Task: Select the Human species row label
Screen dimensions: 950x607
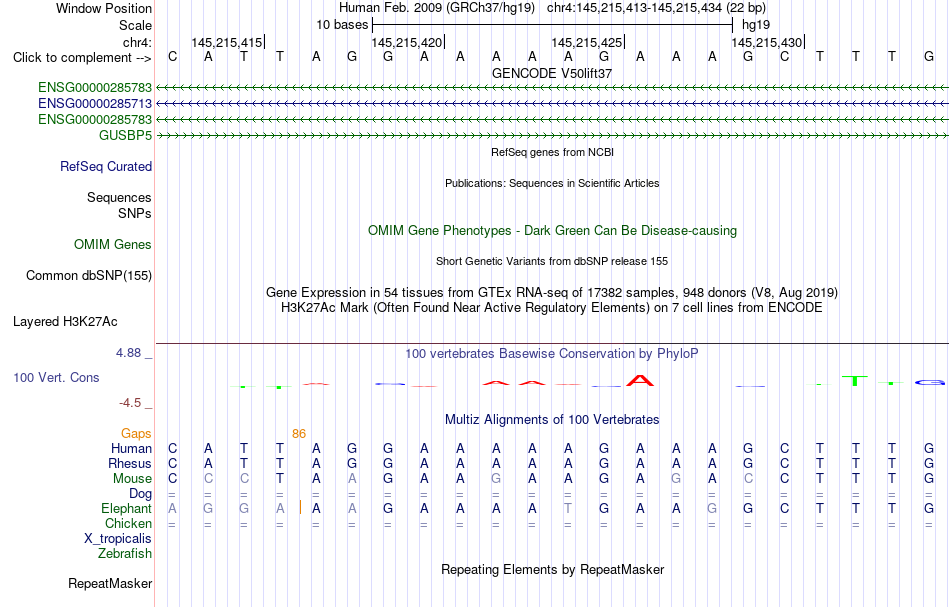Action: pos(131,449)
